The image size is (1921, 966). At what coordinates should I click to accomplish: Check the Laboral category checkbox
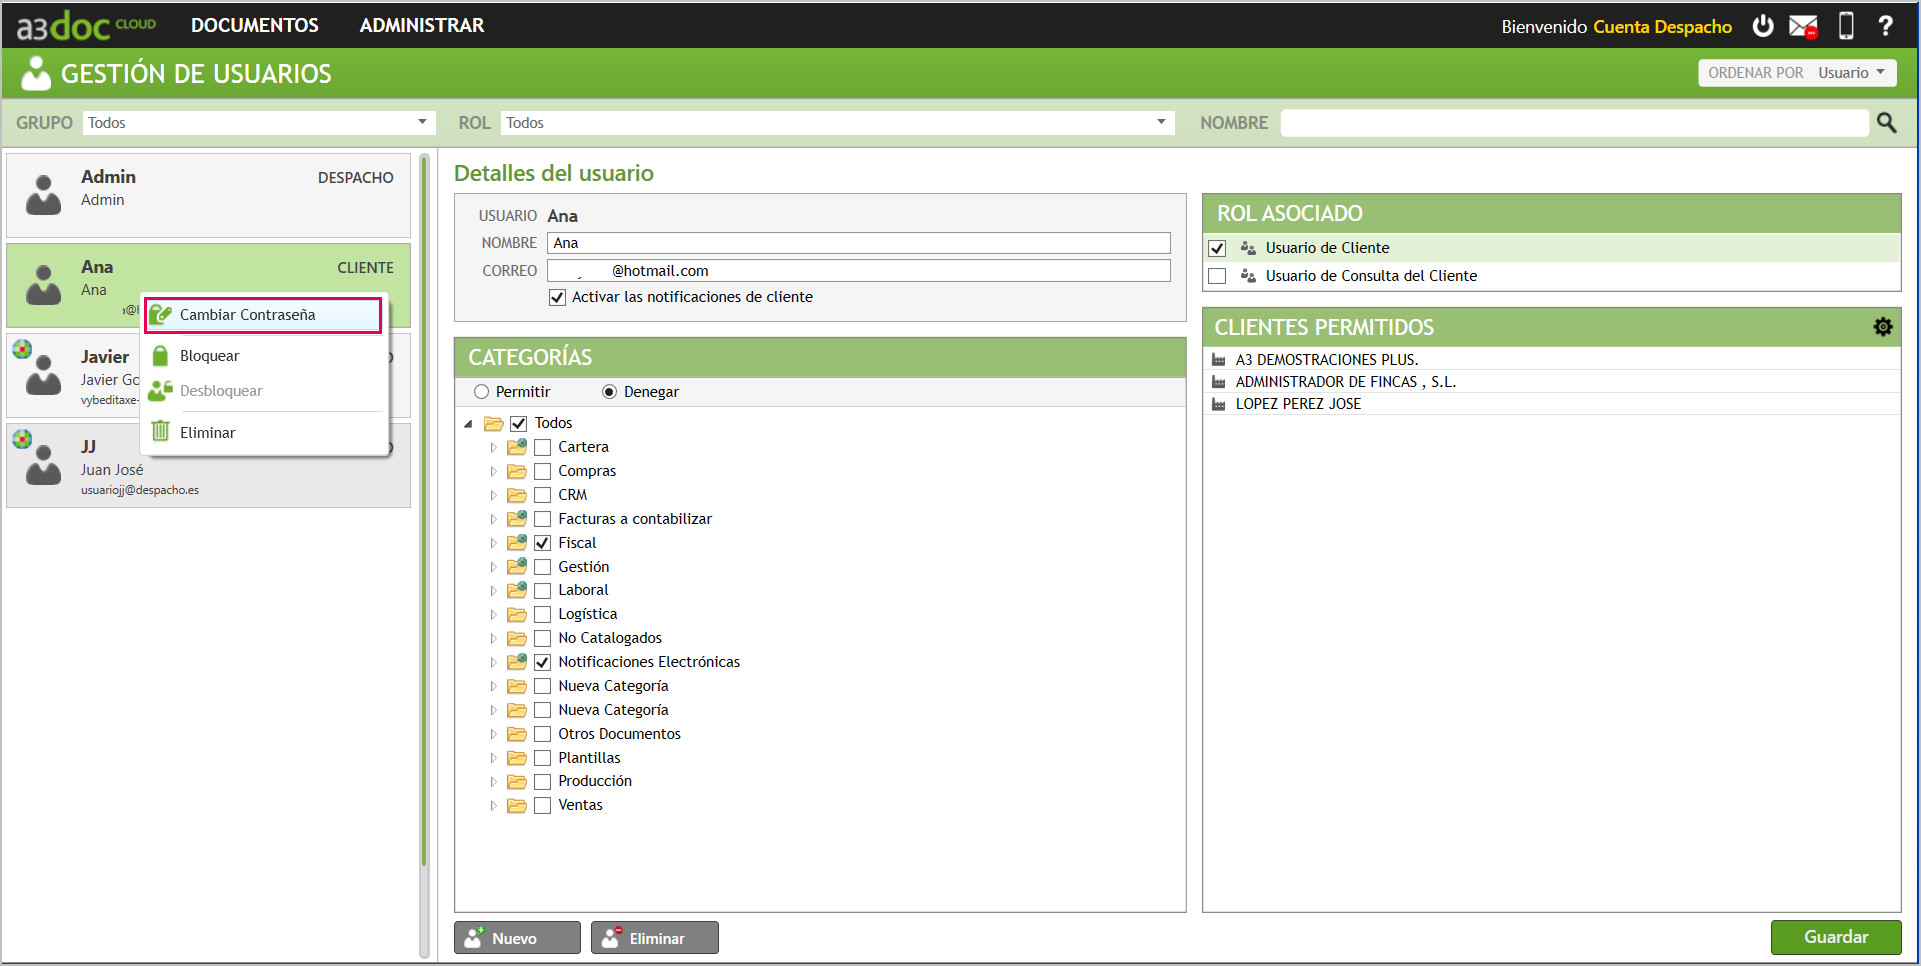543,590
